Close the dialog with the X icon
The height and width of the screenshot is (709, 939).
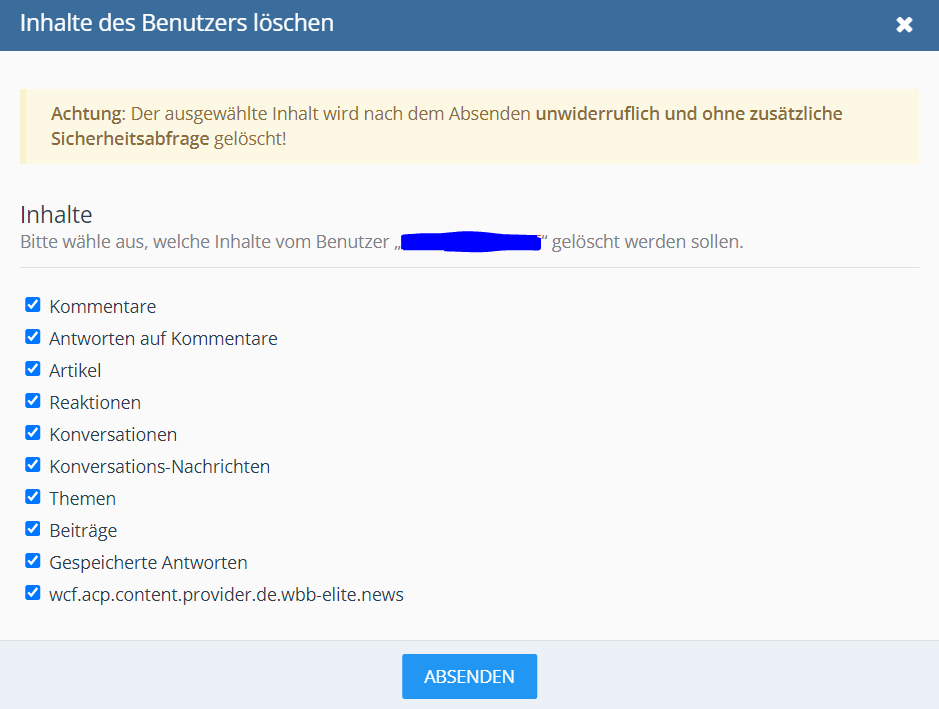[x=904, y=25]
